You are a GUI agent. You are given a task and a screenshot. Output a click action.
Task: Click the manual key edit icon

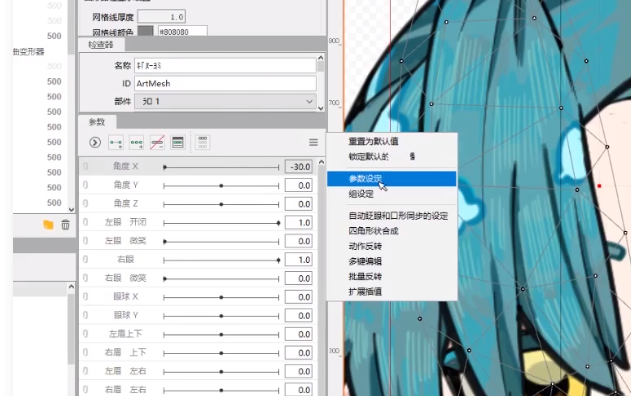[177, 142]
